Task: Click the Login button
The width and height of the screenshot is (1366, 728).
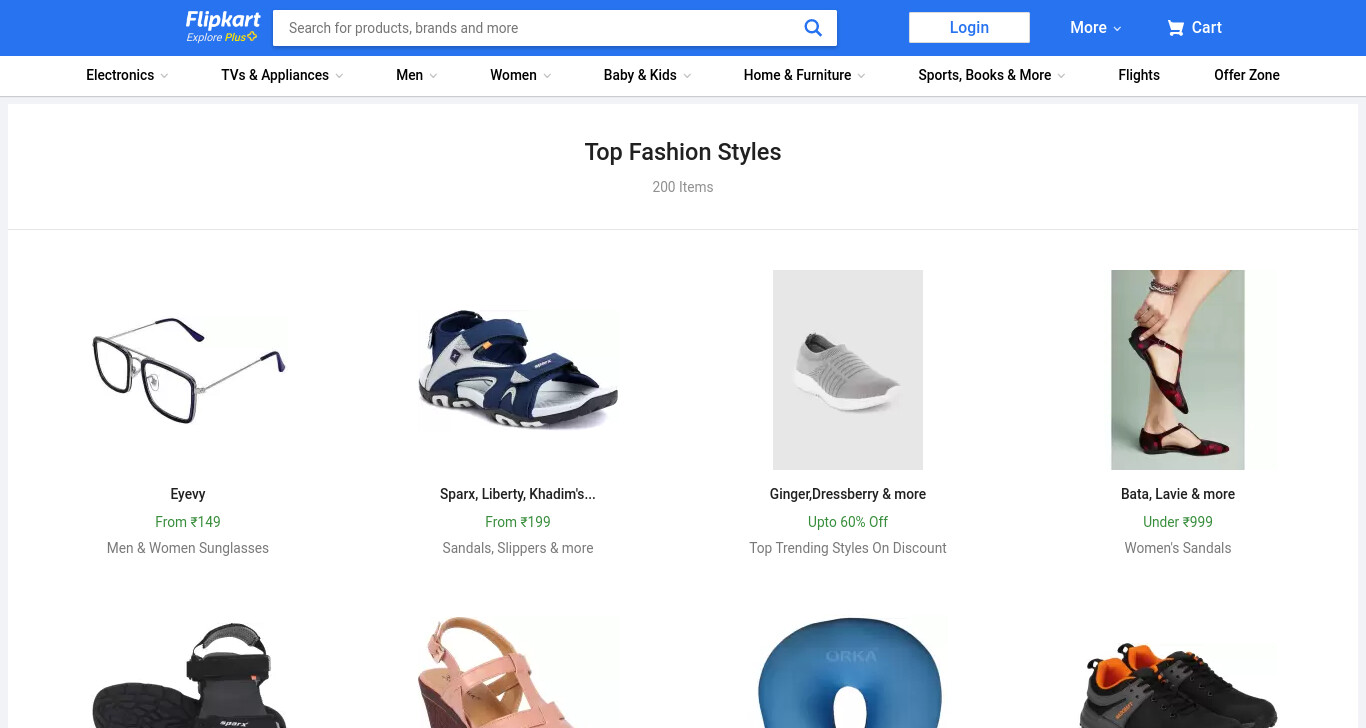Action: [969, 28]
